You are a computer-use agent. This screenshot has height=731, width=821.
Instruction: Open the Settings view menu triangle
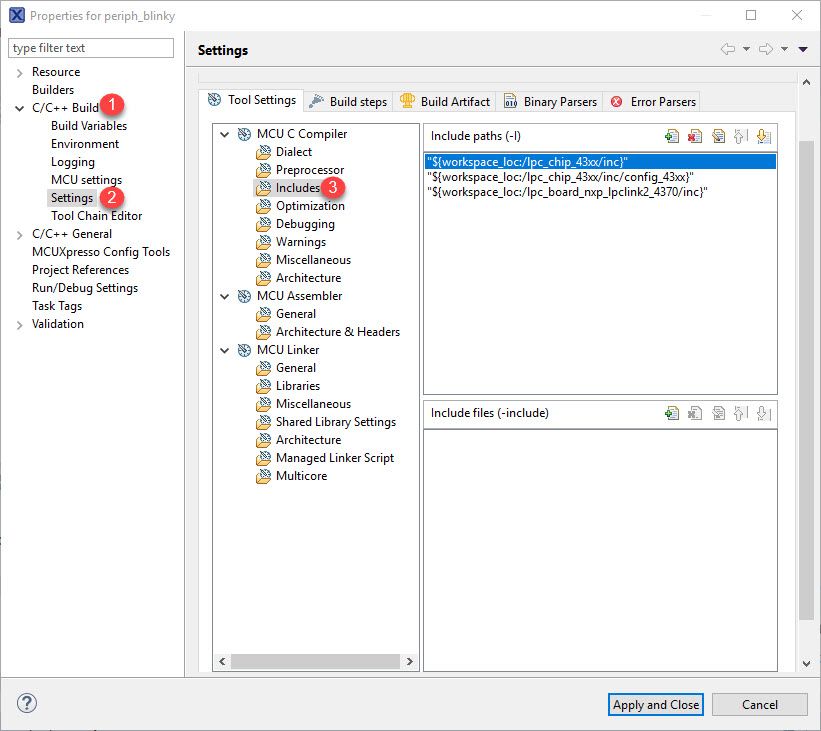click(803, 49)
